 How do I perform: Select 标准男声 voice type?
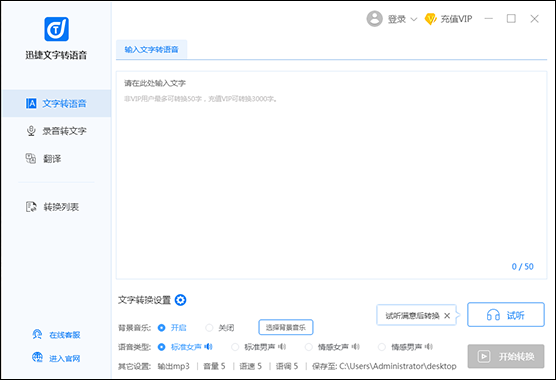coord(235,347)
